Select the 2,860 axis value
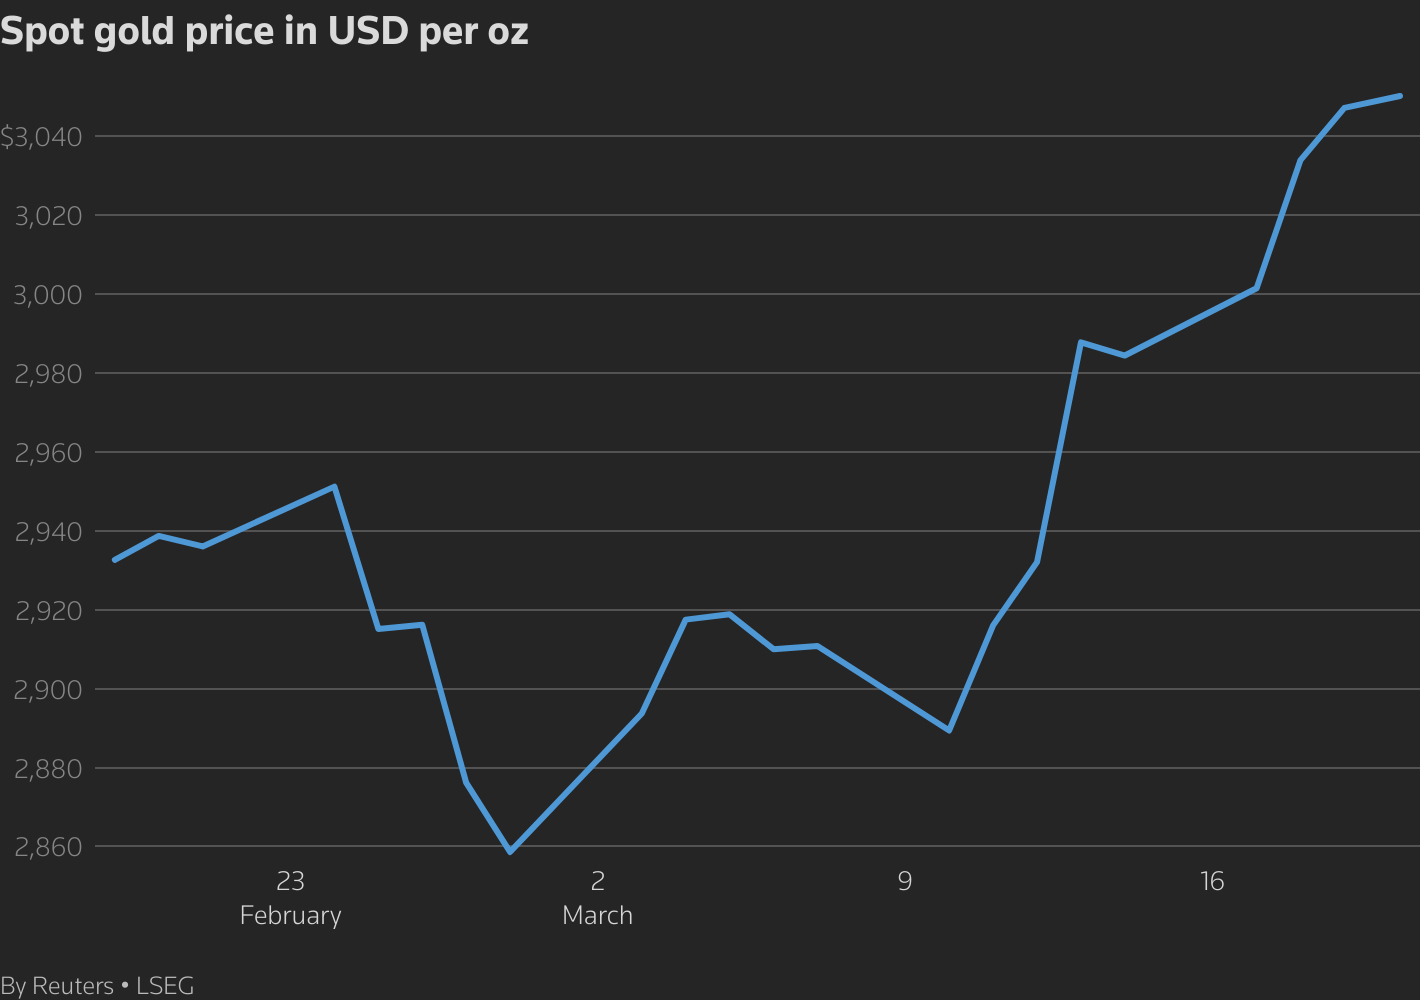Viewport: 1420px width, 1000px height. tap(48, 848)
